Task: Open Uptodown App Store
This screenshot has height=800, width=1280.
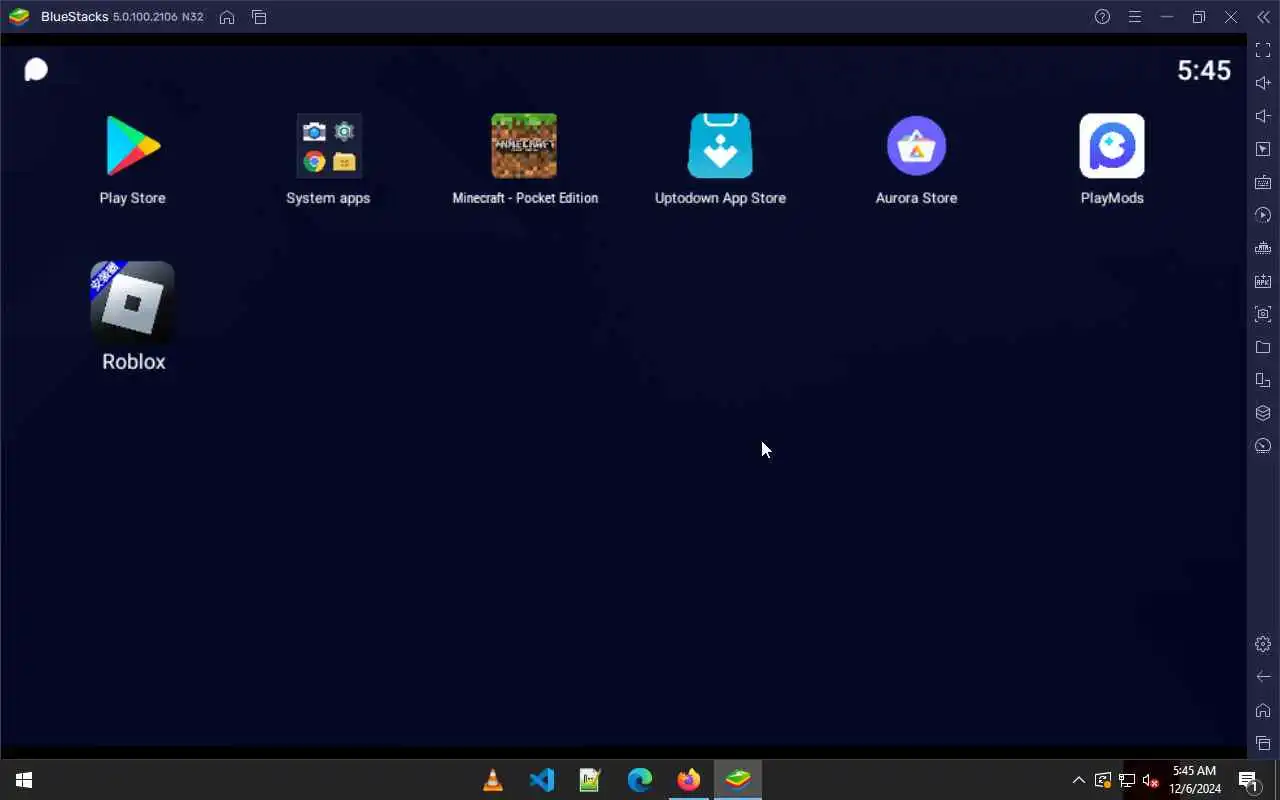Action: [x=720, y=146]
